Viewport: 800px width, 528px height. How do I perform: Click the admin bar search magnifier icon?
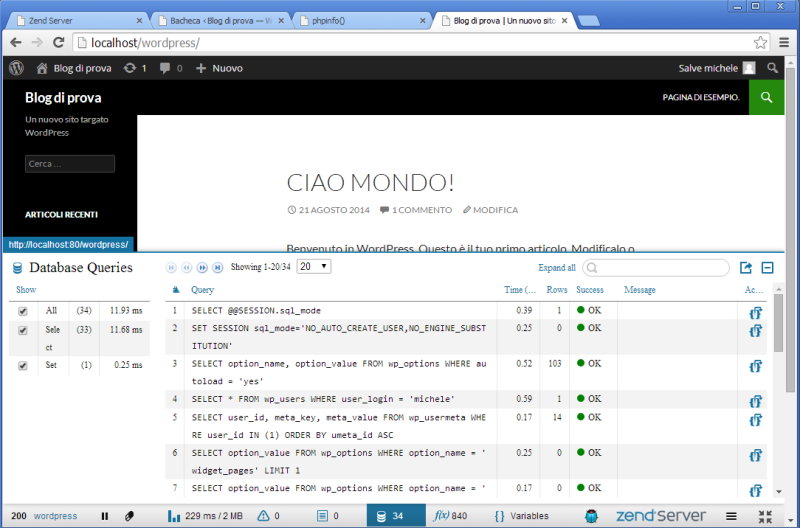(x=772, y=68)
